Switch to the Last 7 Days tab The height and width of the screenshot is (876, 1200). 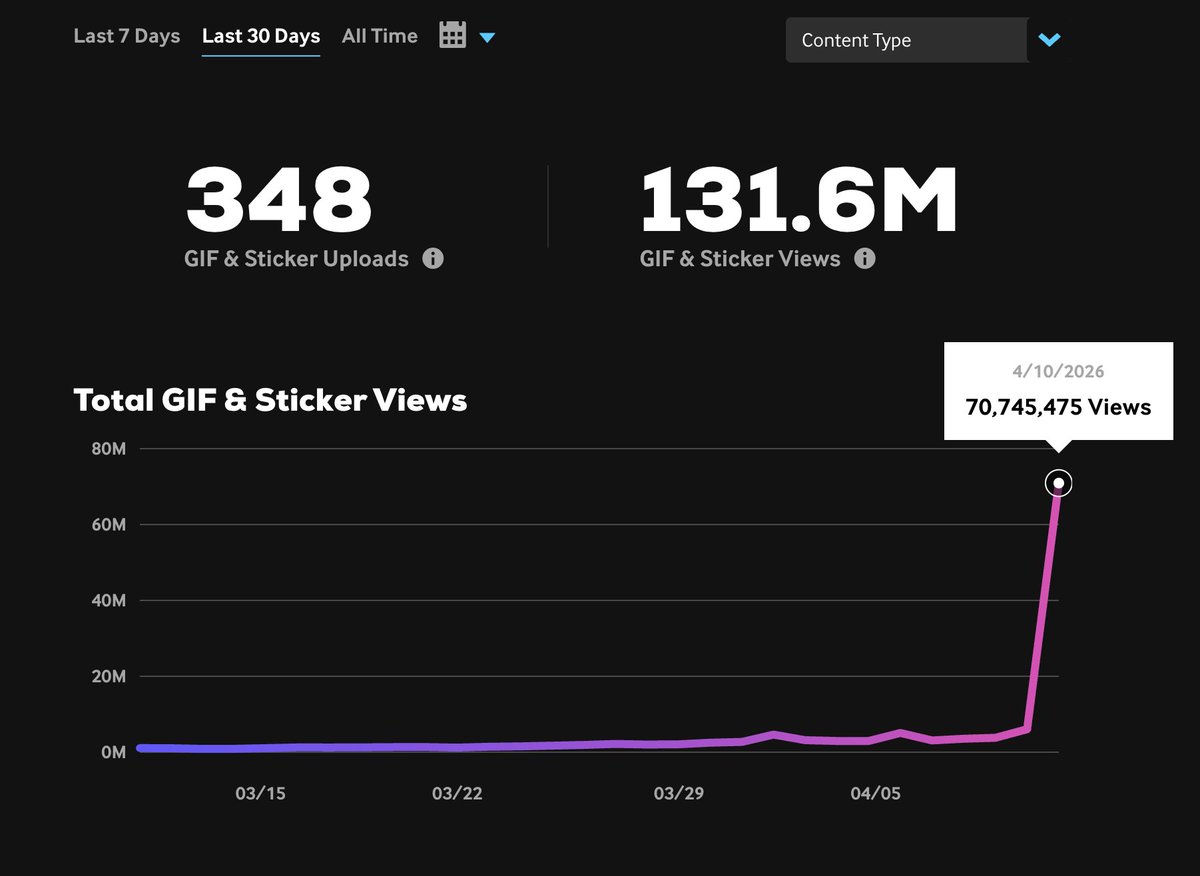pos(127,36)
